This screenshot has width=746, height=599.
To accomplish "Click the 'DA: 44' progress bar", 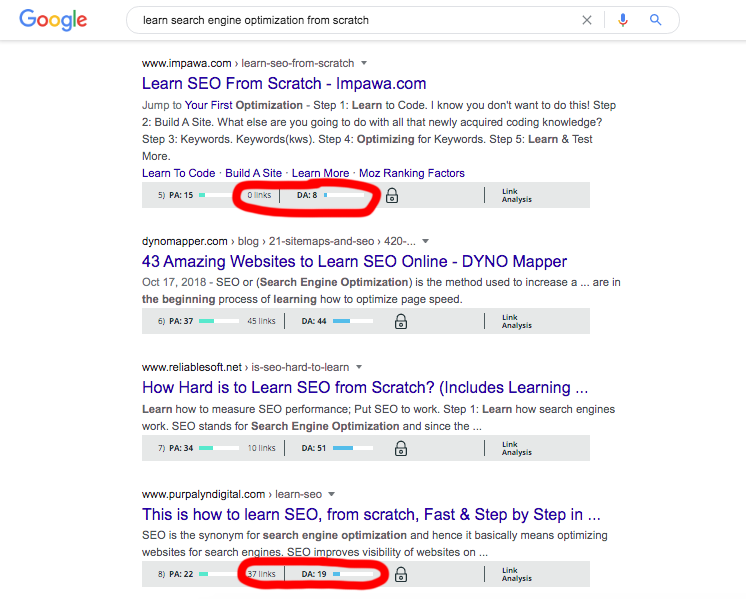I will [353, 321].
